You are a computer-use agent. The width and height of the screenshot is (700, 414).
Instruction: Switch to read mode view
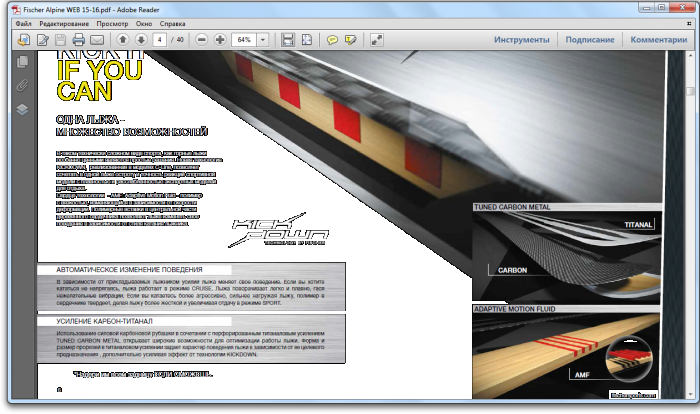click(x=377, y=40)
